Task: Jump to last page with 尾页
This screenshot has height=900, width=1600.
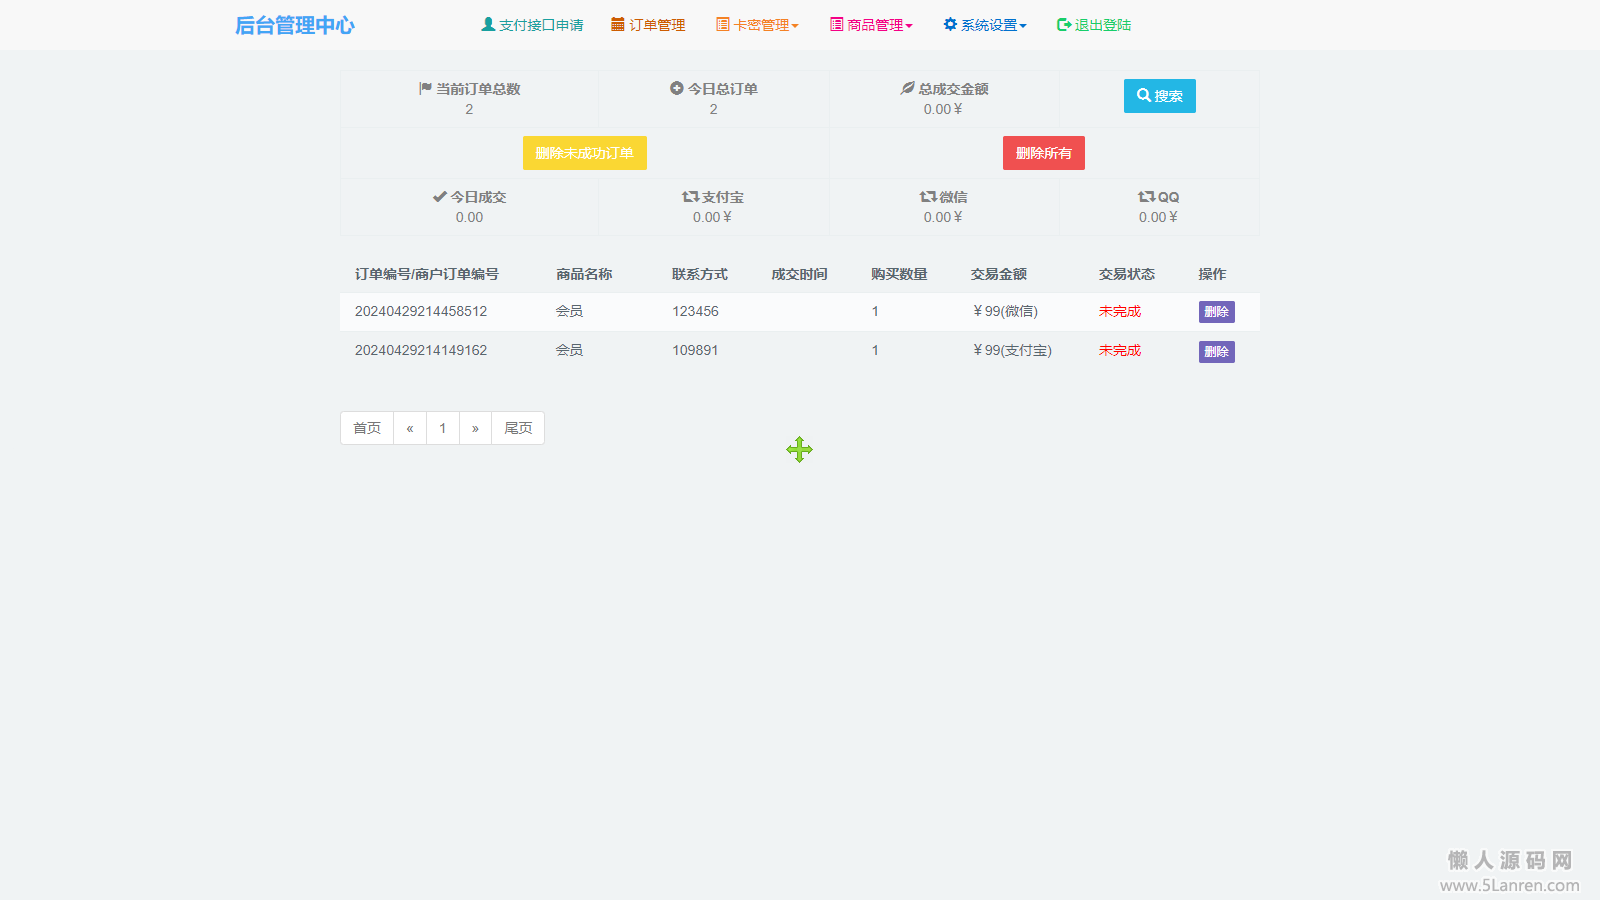Action: point(518,428)
